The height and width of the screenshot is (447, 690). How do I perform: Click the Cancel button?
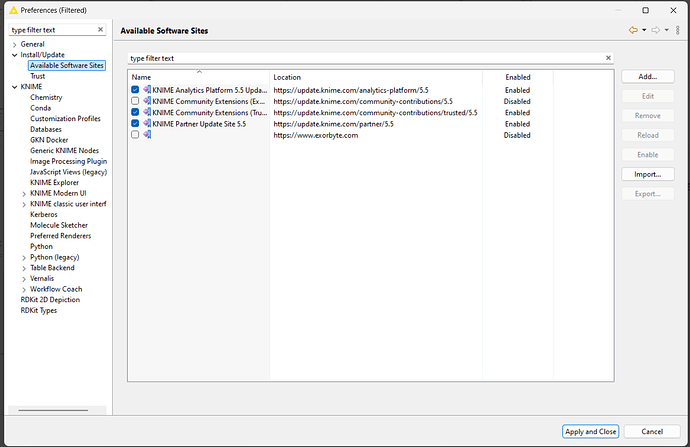coord(652,432)
